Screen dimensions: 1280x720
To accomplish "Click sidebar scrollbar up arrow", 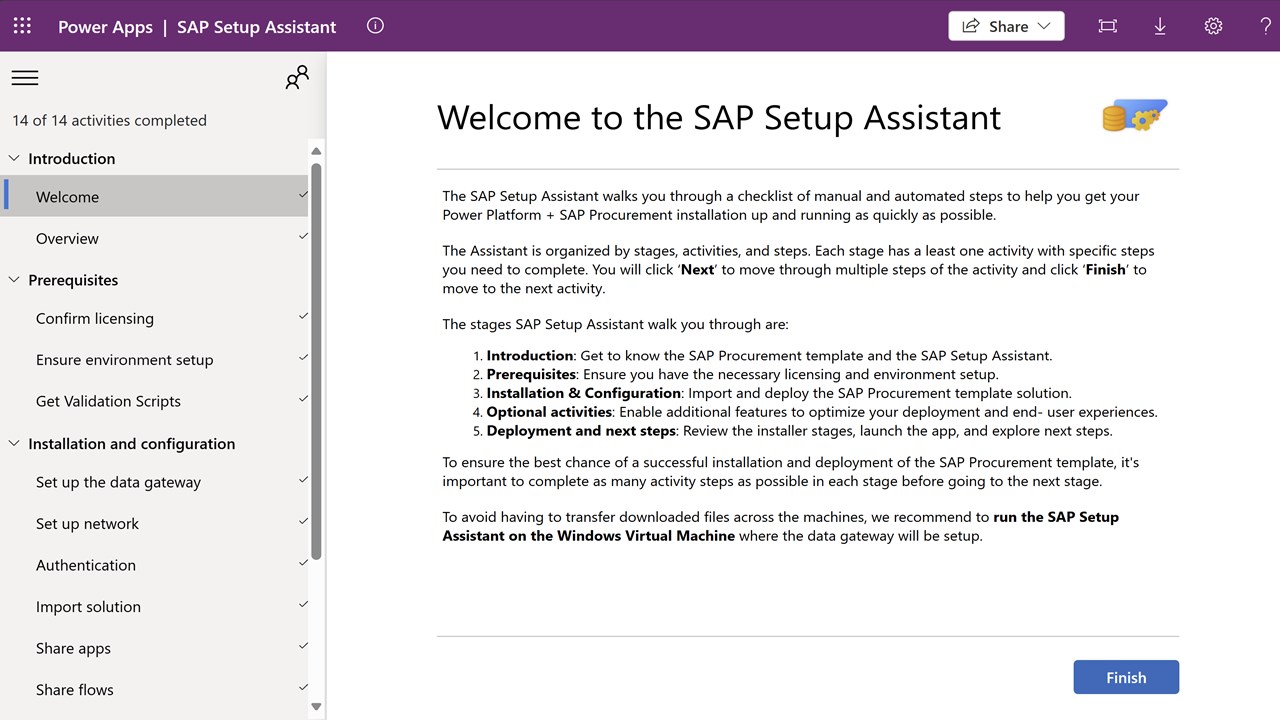I will click(x=316, y=152).
